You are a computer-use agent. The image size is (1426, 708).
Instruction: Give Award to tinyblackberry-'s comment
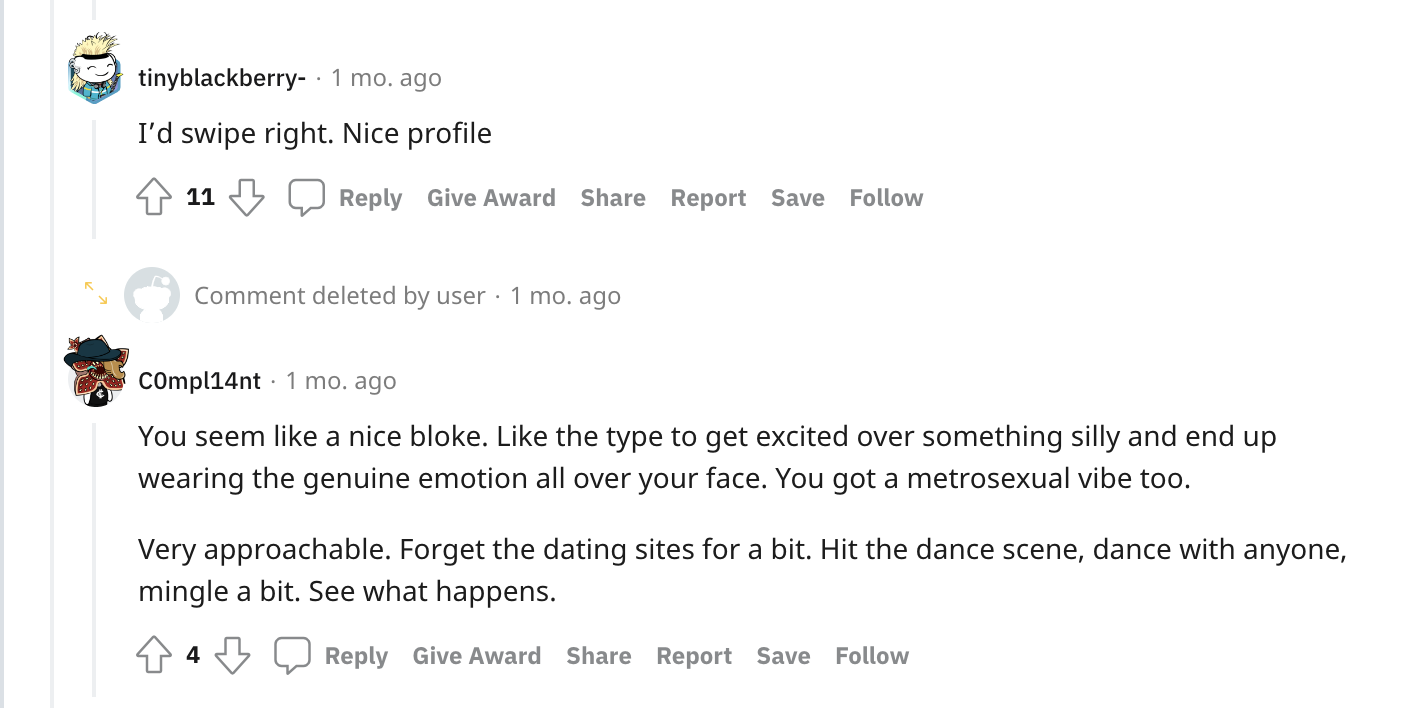[x=491, y=198]
